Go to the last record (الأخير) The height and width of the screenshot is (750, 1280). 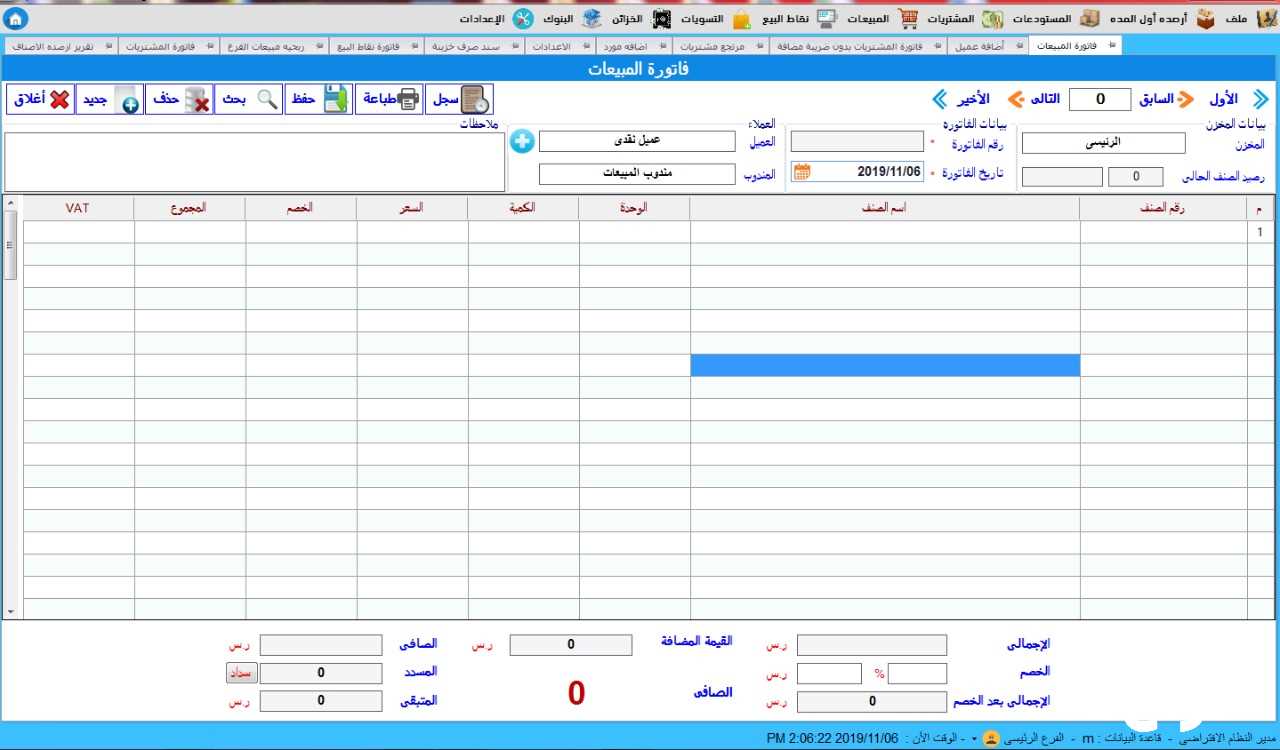[x=962, y=99]
